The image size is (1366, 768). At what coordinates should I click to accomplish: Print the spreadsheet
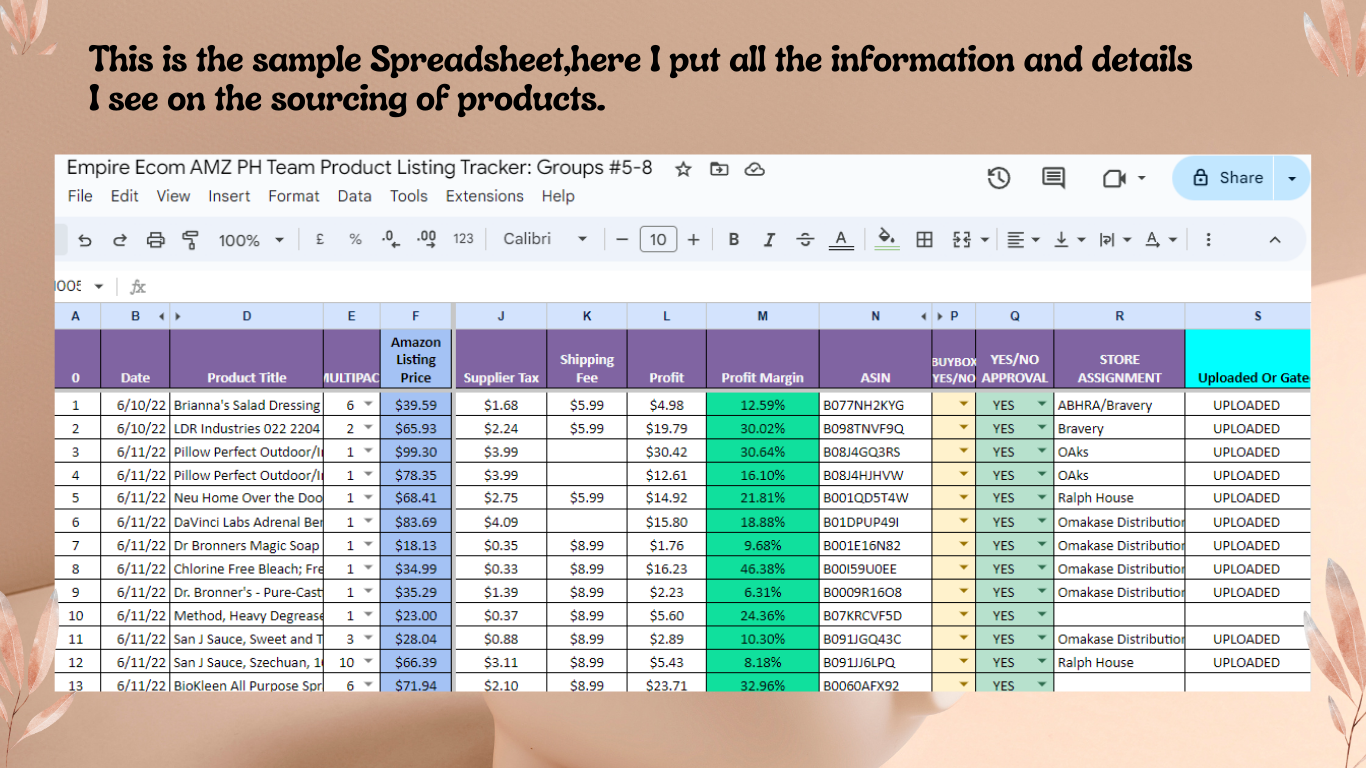point(155,240)
